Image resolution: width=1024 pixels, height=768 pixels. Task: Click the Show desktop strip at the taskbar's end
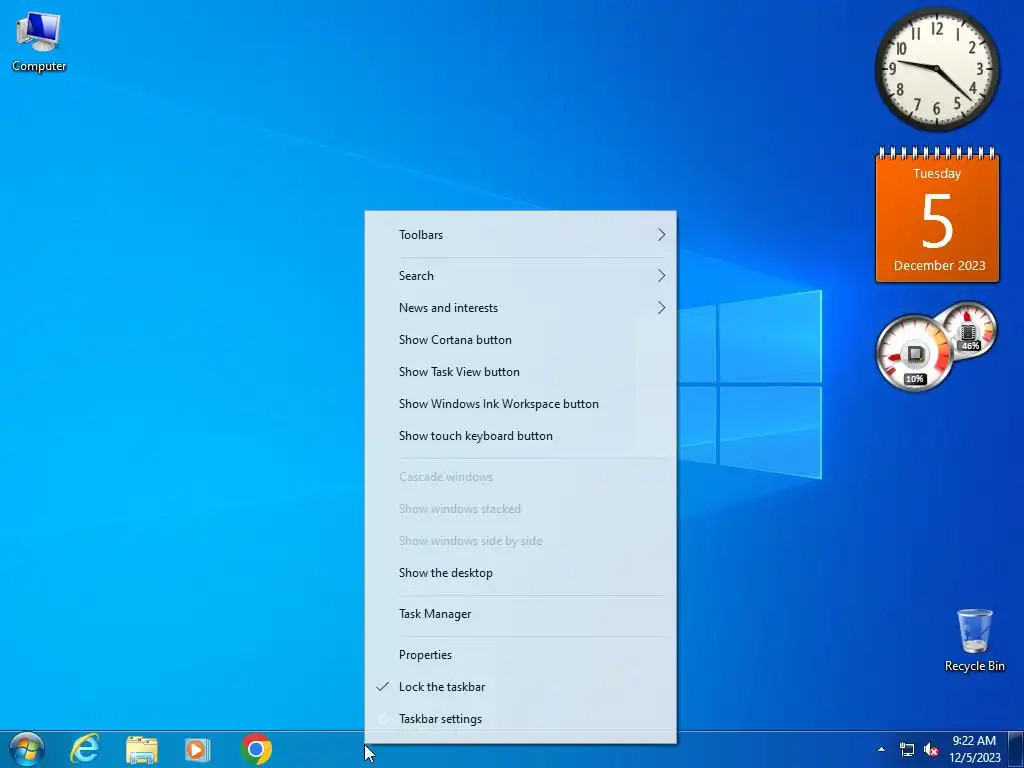coord(1016,749)
